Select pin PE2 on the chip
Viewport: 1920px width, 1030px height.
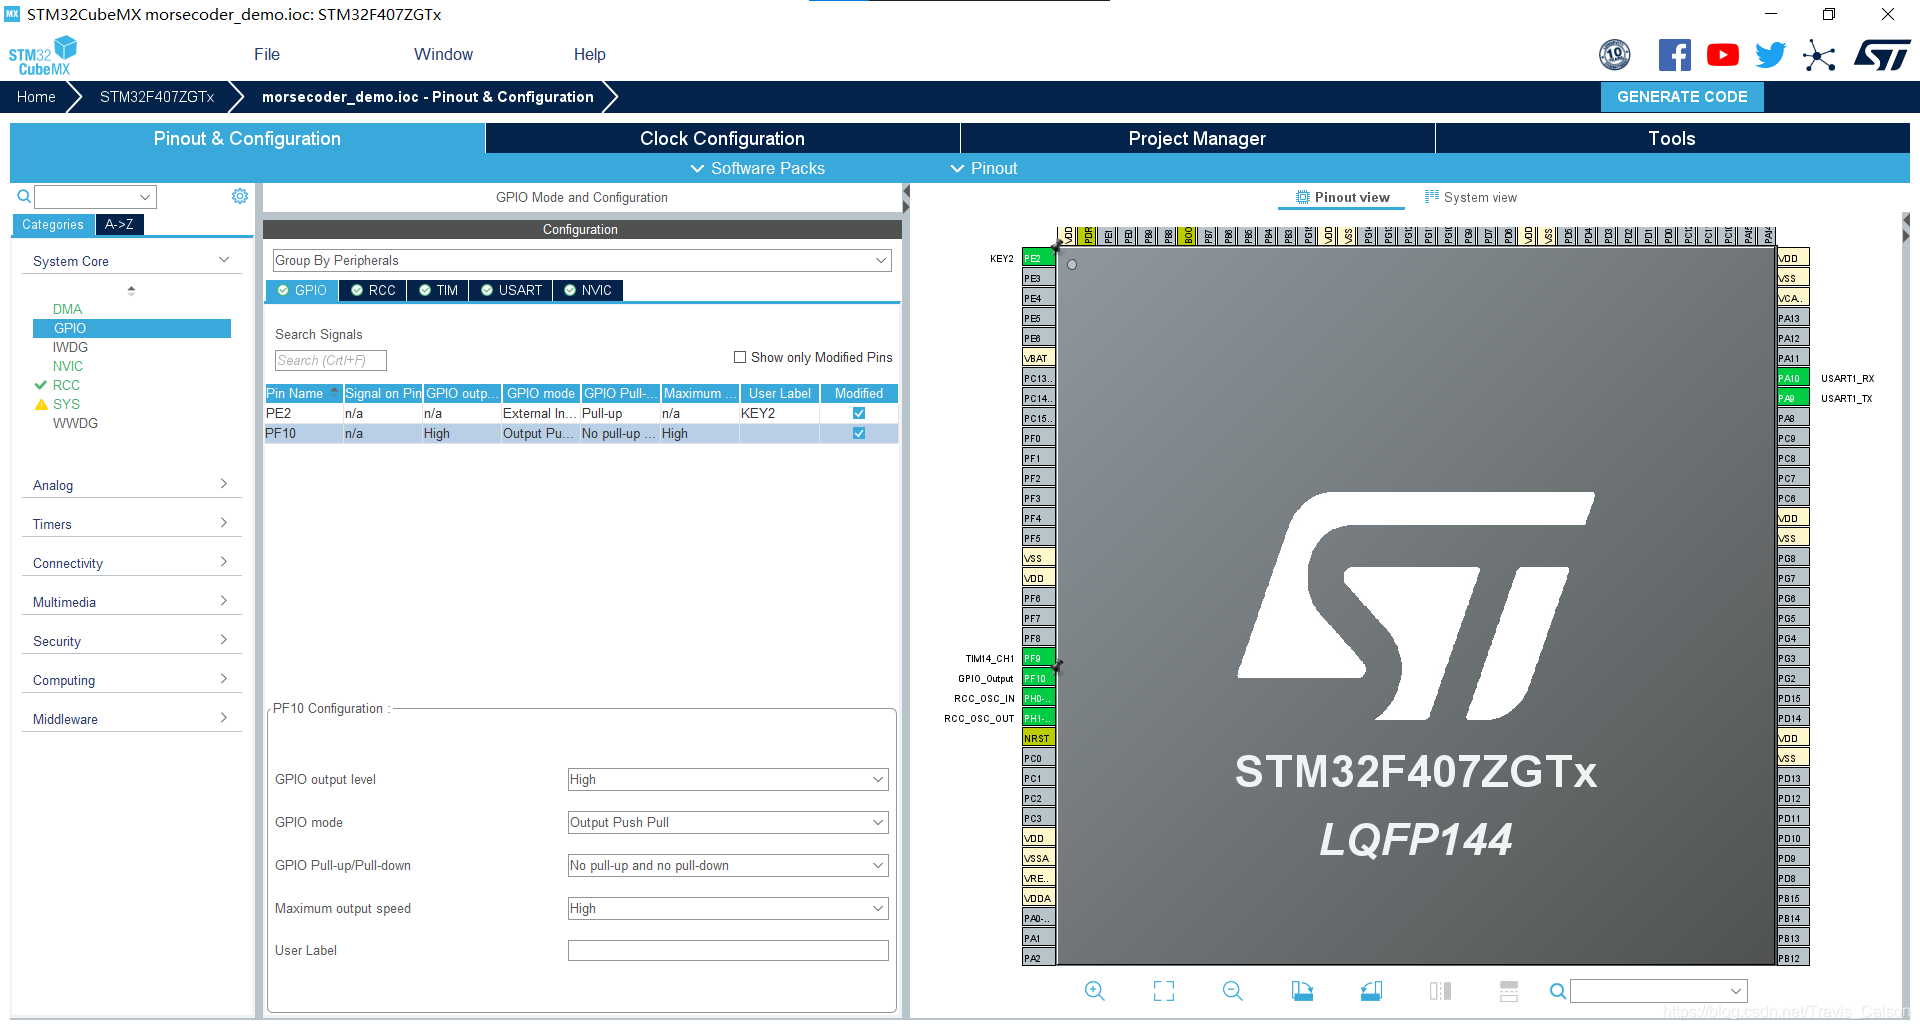point(1038,258)
